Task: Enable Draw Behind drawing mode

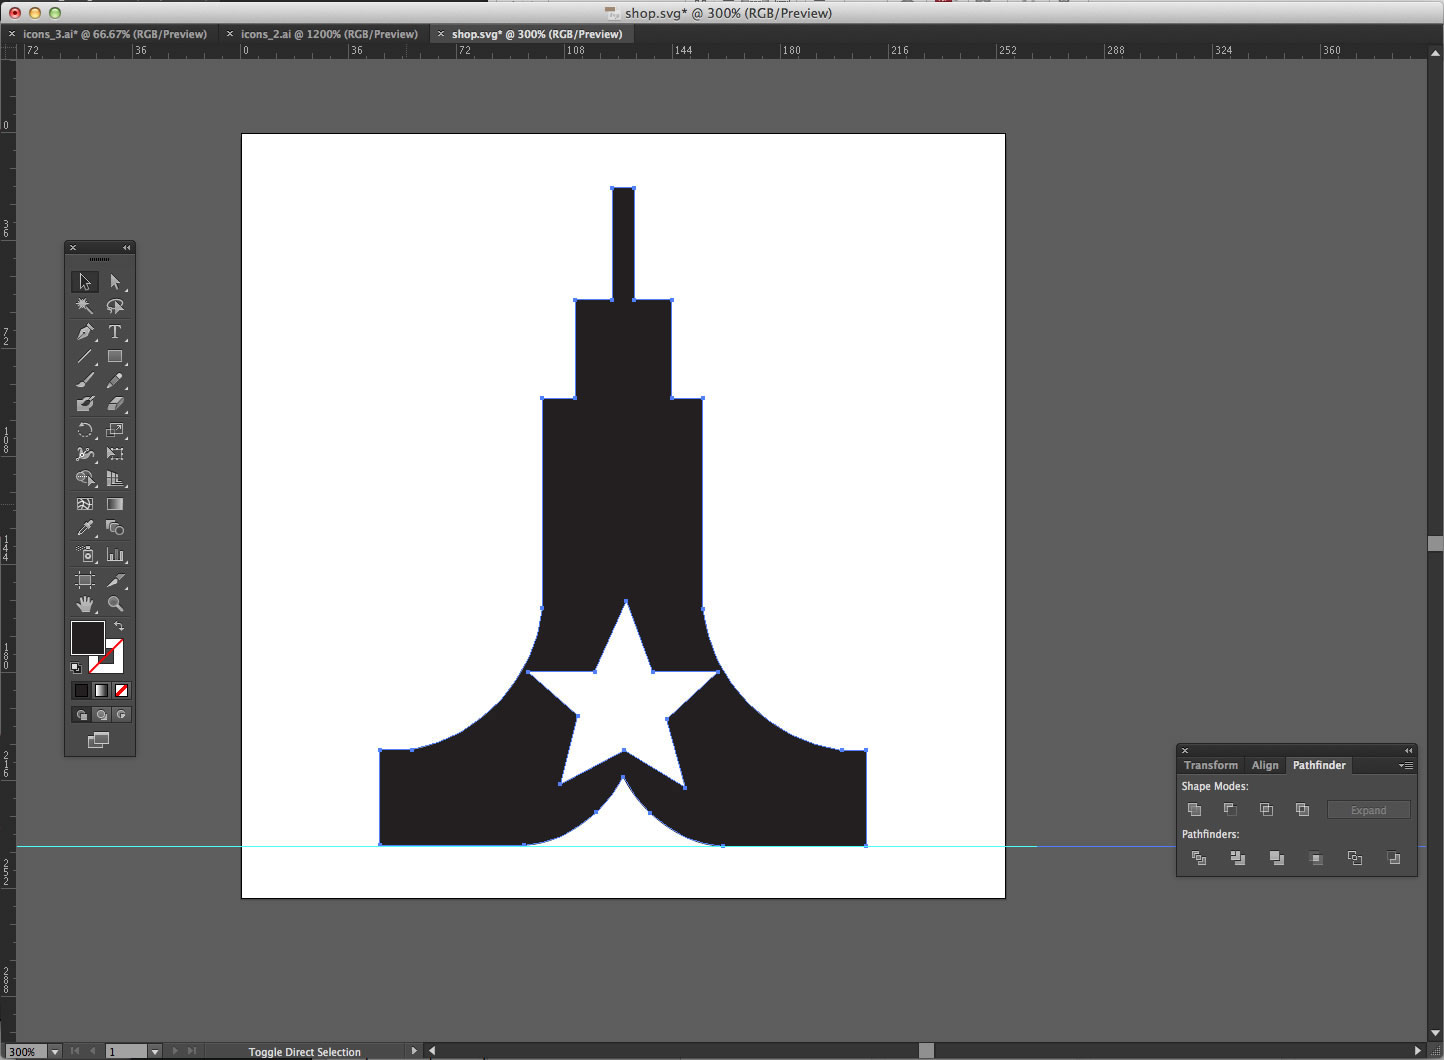Action: pyautogui.click(x=102, y=715)
